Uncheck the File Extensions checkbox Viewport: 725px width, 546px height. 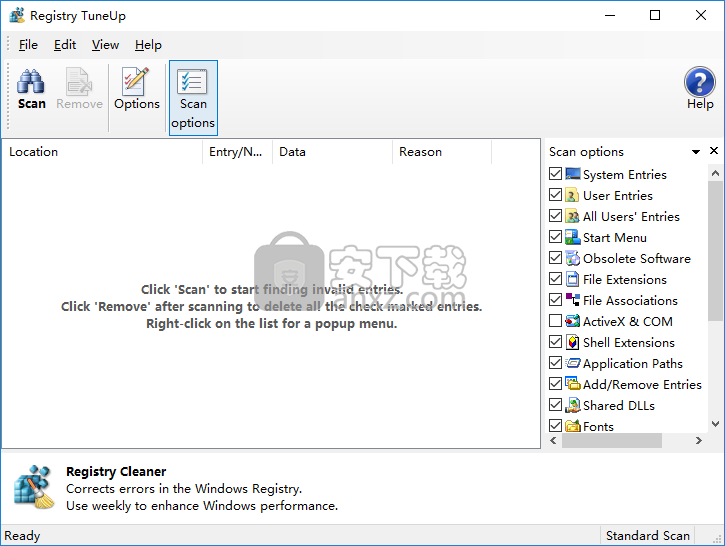(555, 279)
